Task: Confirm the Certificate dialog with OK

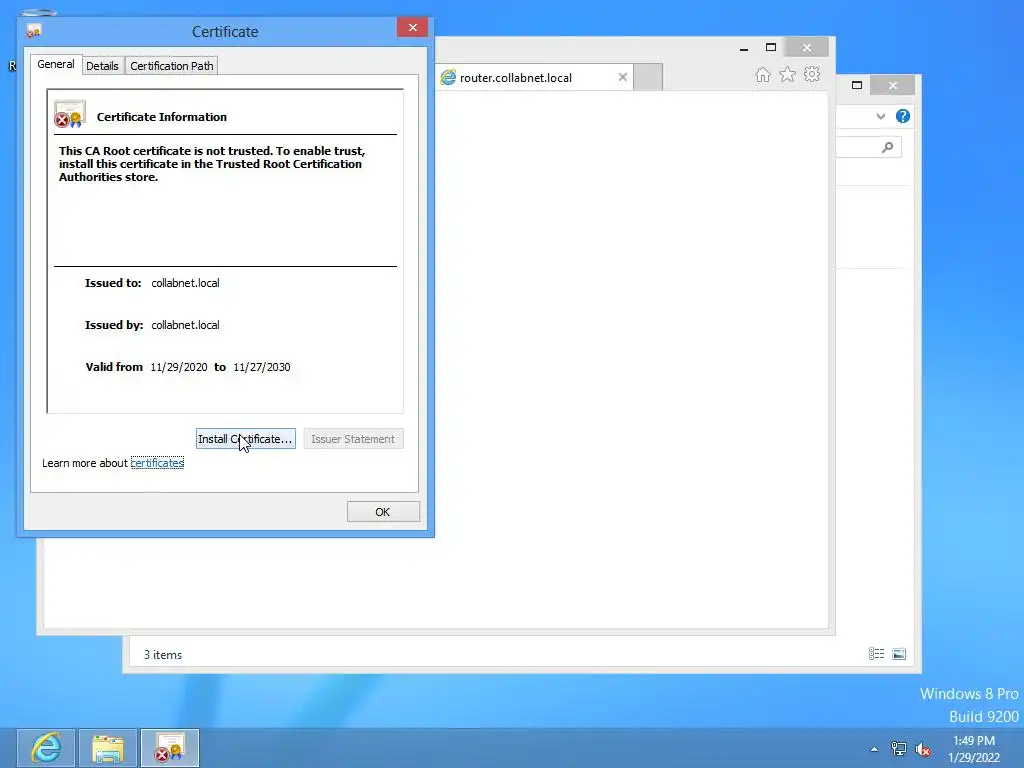Action: (383, 512)
